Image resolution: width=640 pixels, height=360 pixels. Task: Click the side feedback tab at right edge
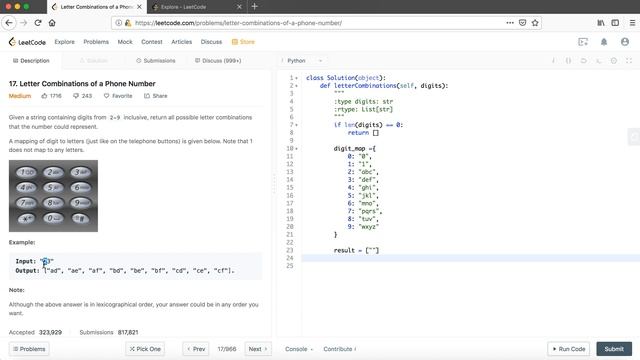tap(634, 137)
